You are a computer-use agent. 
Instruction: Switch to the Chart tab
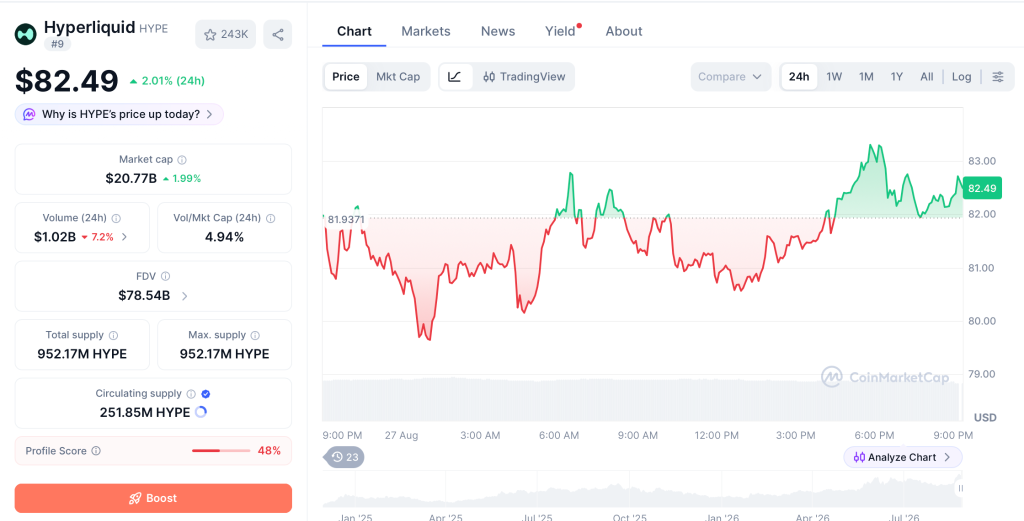(x=354, y=31)
